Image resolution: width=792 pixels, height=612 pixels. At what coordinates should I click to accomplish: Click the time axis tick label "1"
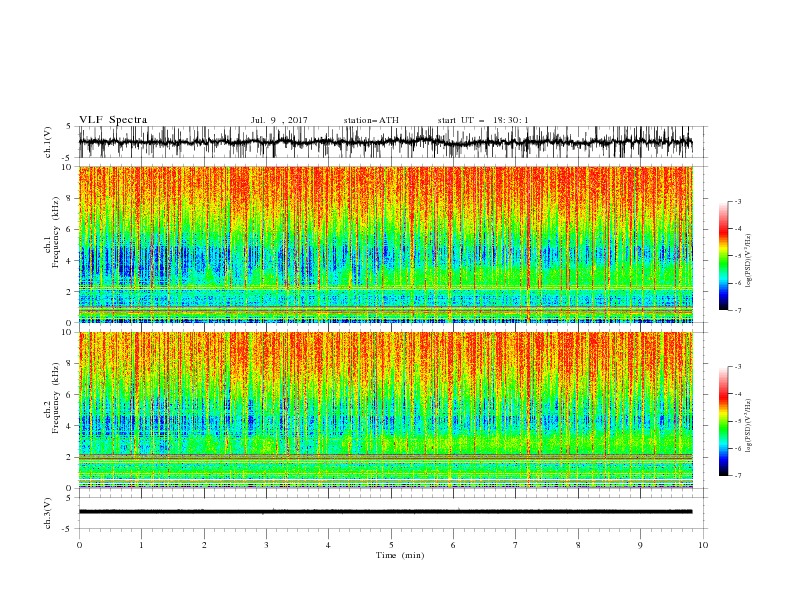pos(141,545)
